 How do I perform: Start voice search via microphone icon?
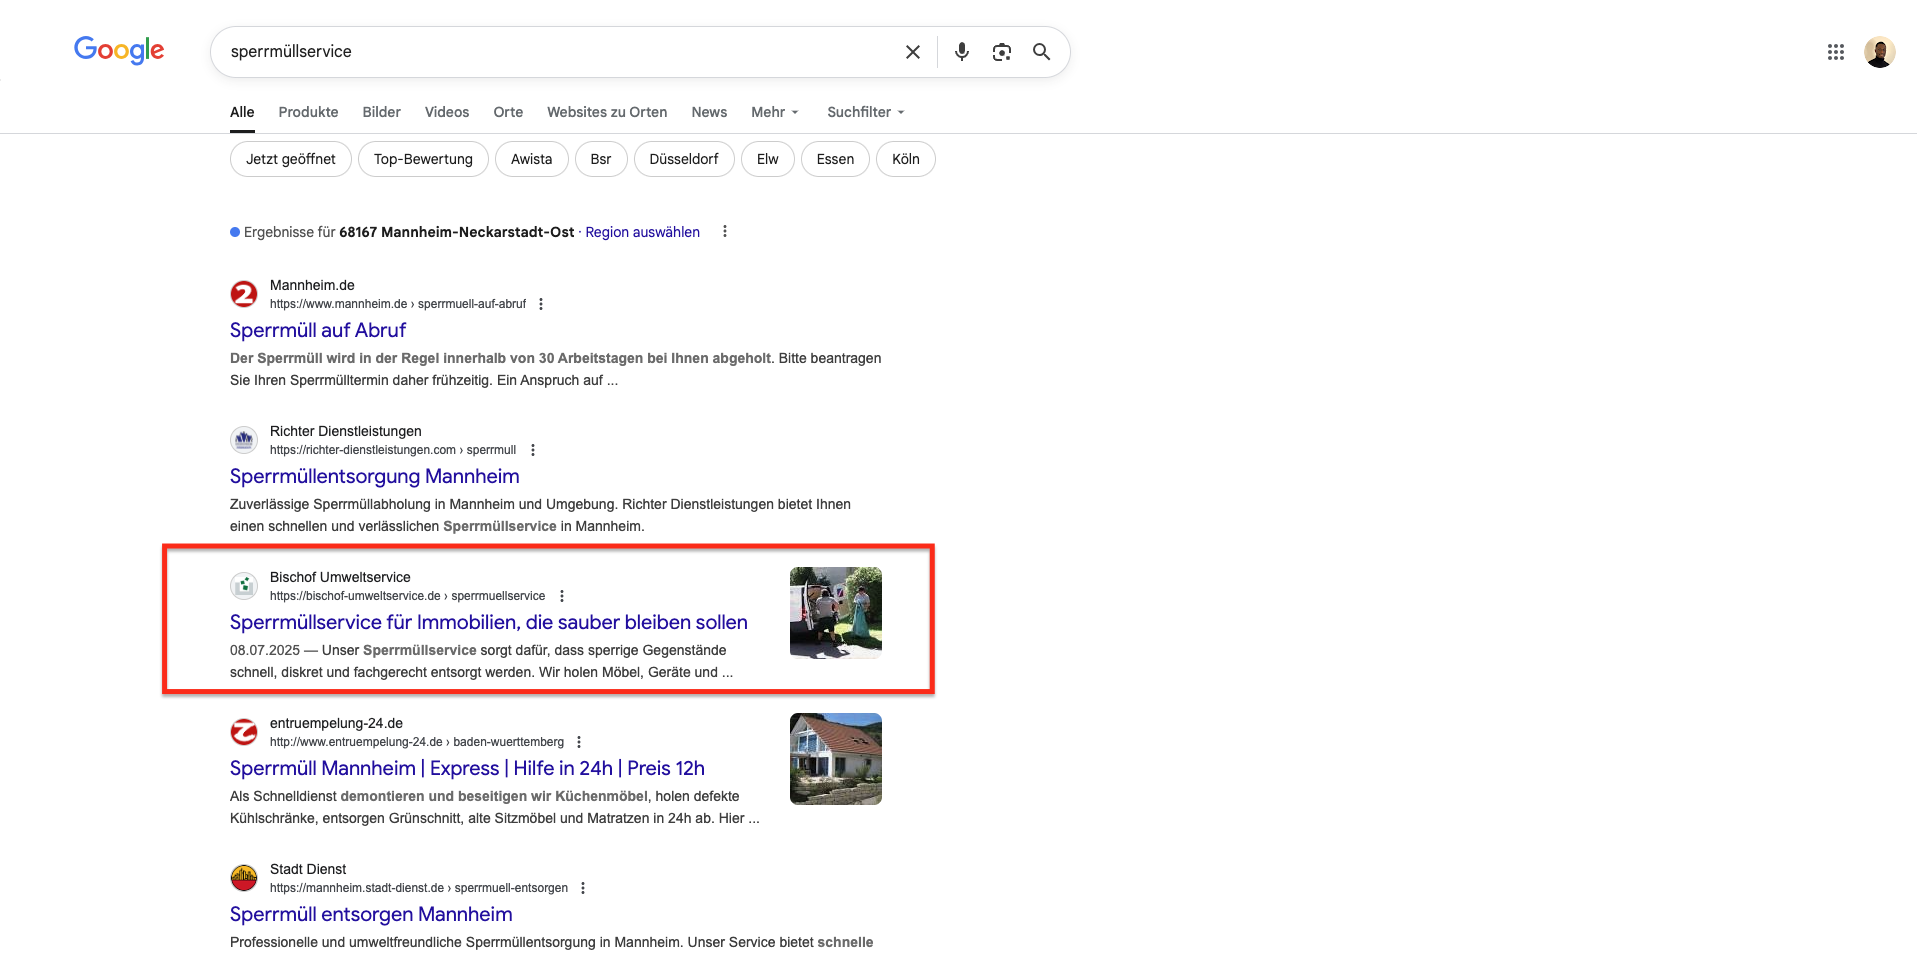coord(961,52)
